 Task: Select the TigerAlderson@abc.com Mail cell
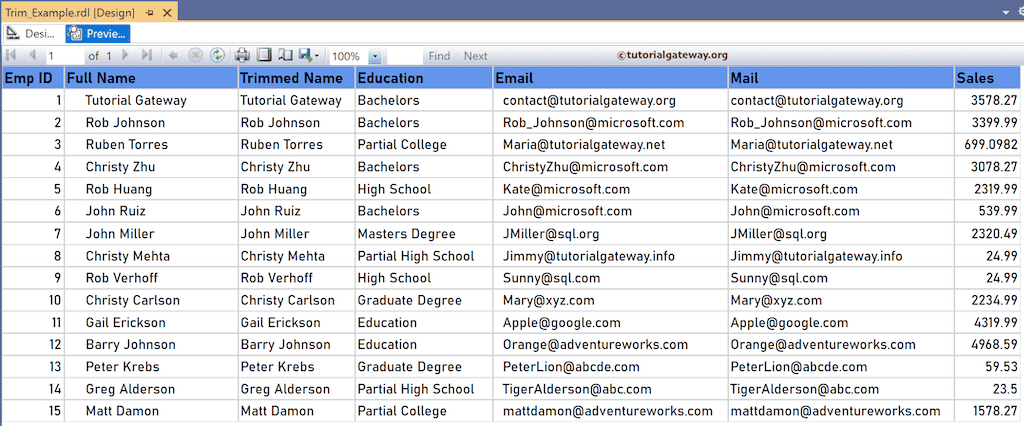click(x=841, y=389)
